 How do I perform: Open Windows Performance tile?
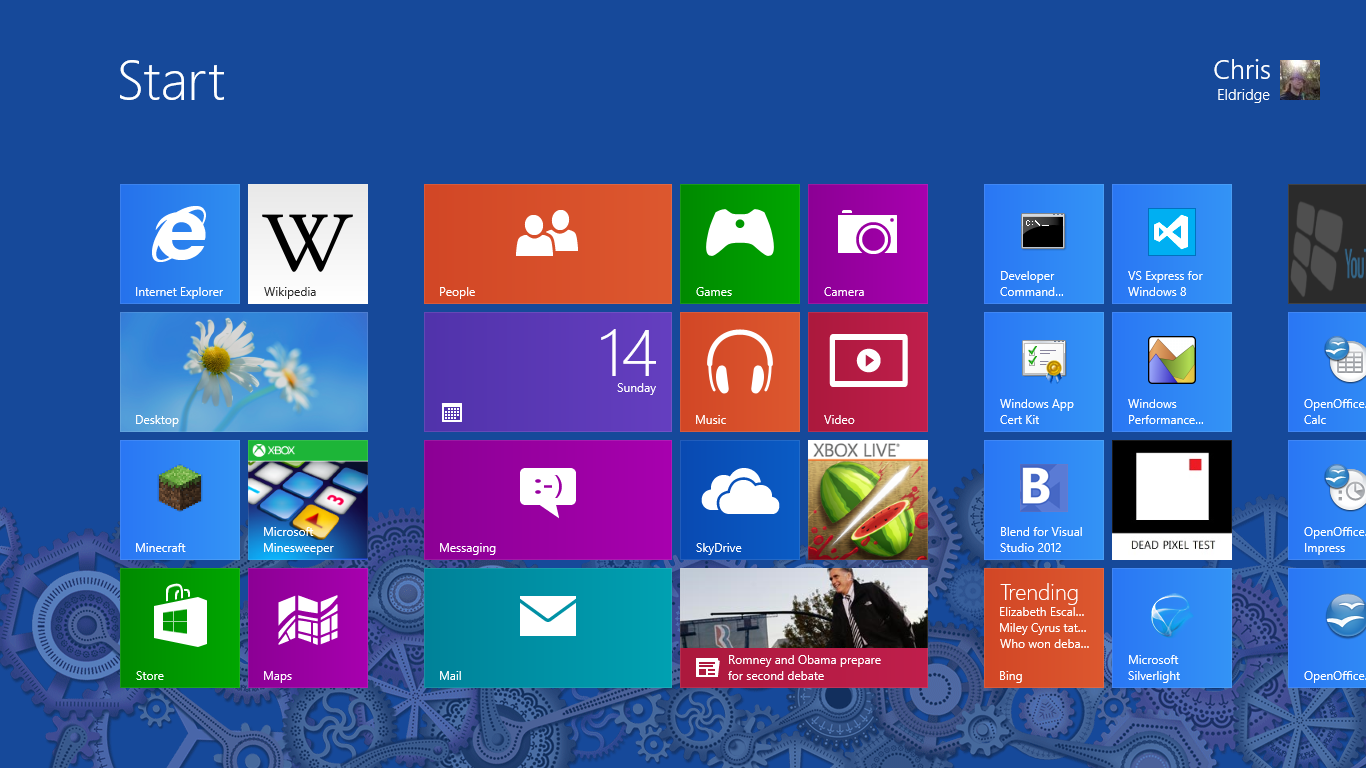coord(1172,372)
